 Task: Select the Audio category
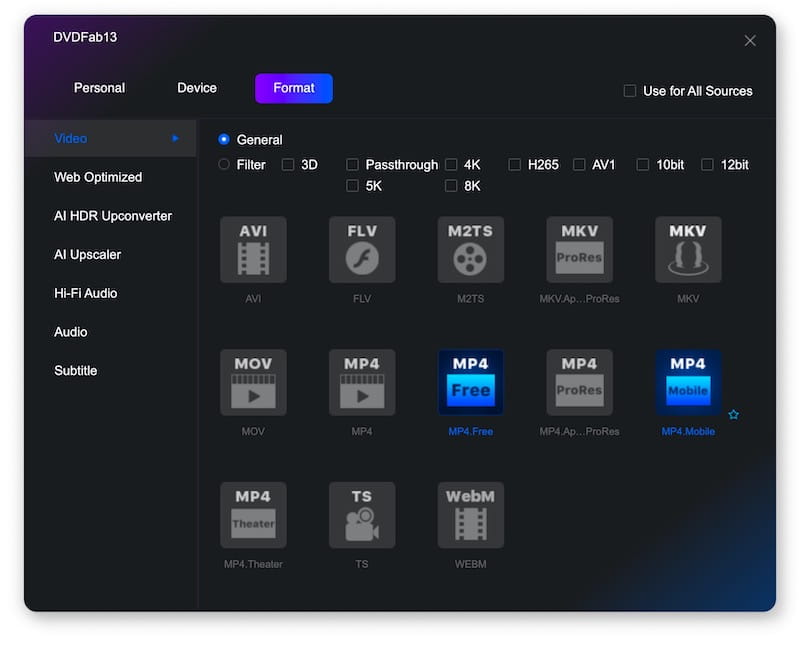tap(70, 332)
